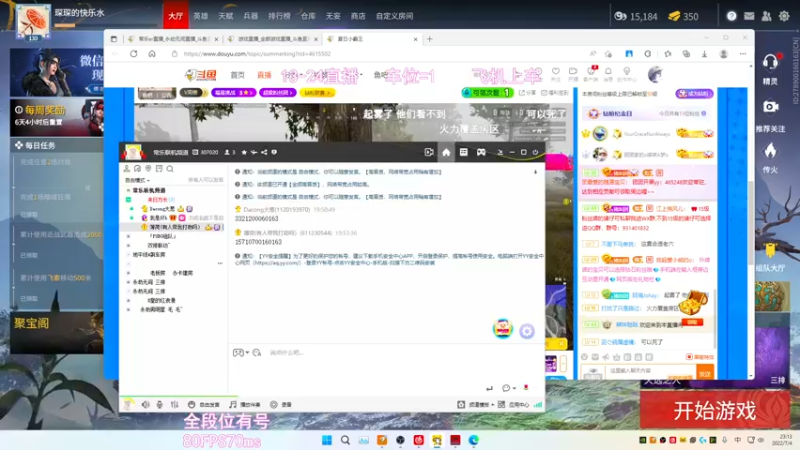
Task: Start the match with 开始游戏 button
Action: coord(714,410)
